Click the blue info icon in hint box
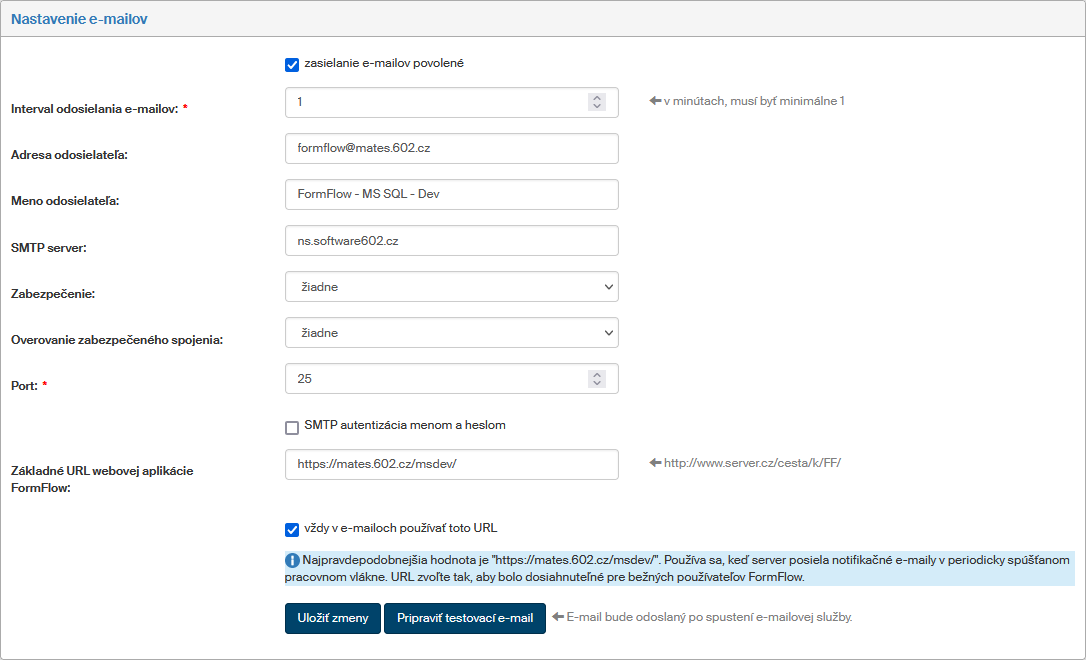This screenshot has width=1086, height=660. pyautogui.click(x=293, y=560)
